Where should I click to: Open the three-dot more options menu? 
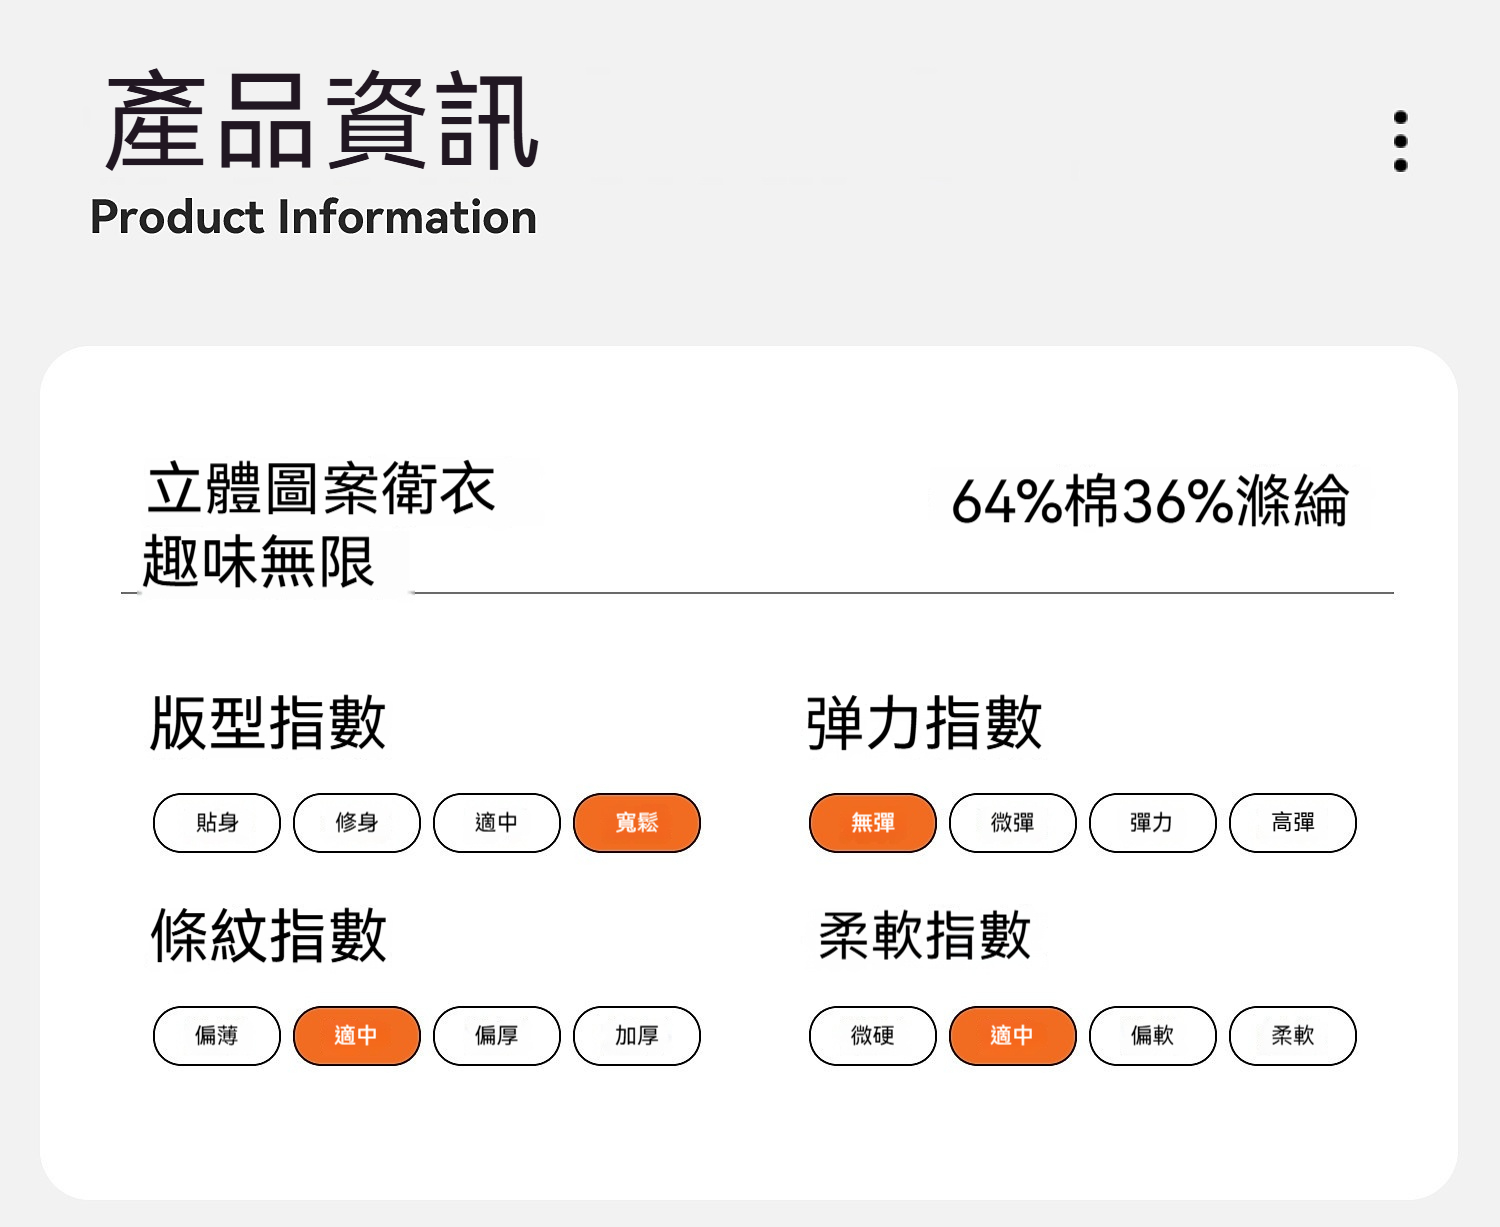pos(1400,141)
